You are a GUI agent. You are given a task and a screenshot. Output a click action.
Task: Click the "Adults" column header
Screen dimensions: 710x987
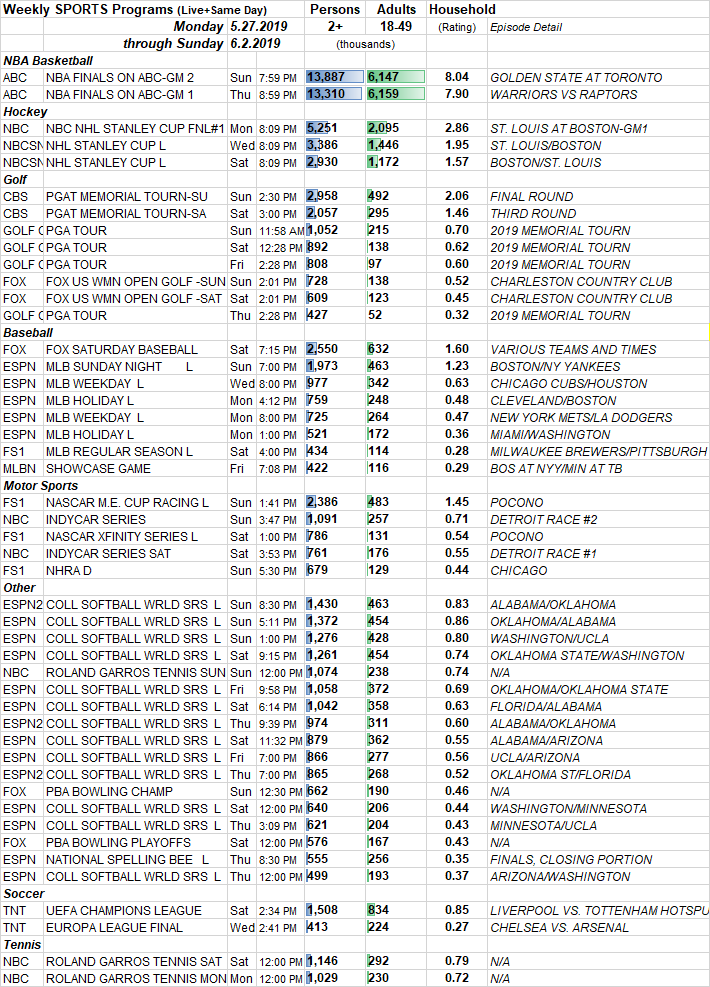(396, 9)
